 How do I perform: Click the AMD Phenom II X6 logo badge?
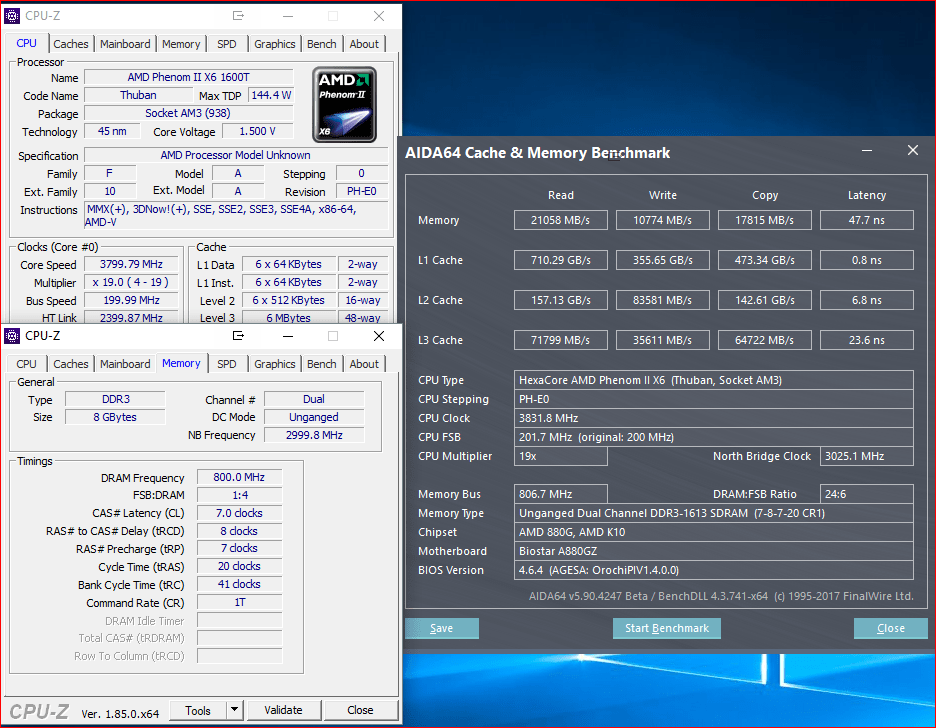344,104
